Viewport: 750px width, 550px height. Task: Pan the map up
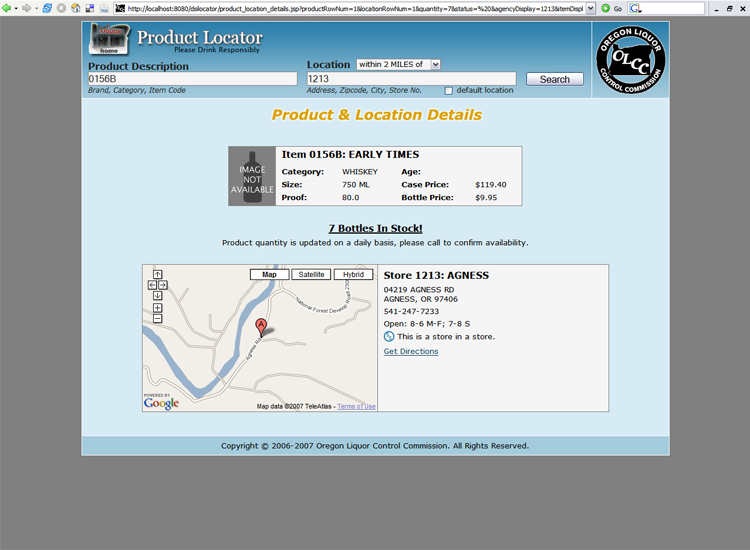coord(157,275)
